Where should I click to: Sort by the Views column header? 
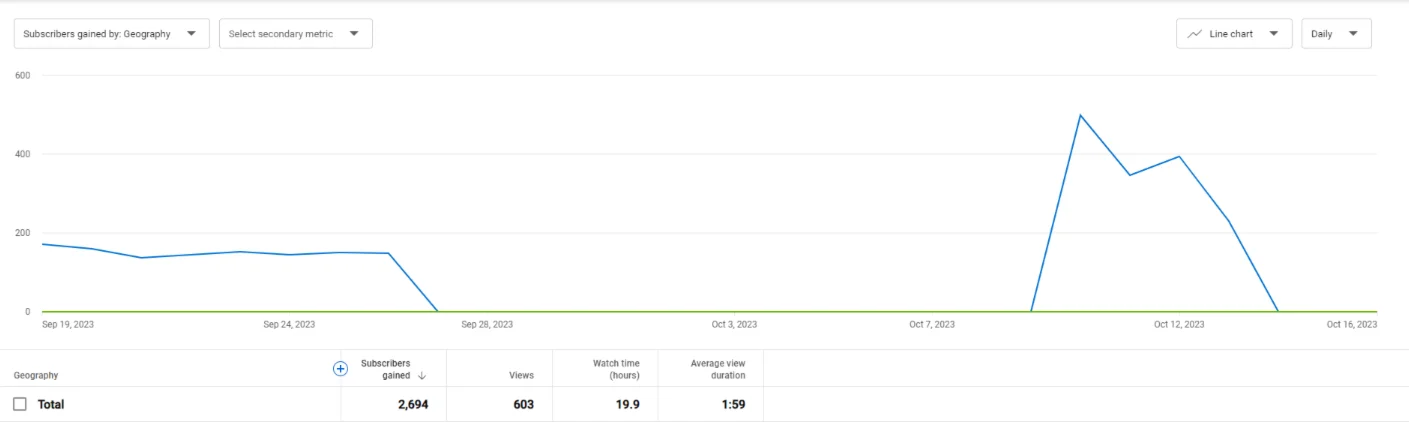pos(521,376)
